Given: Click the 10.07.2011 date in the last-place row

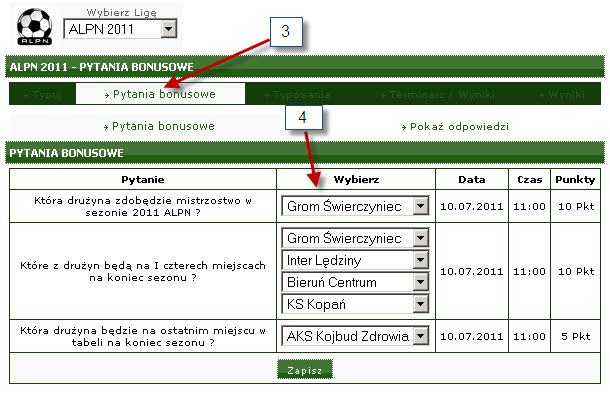Looking at the screenshot, I should click(x=472, y=336).
